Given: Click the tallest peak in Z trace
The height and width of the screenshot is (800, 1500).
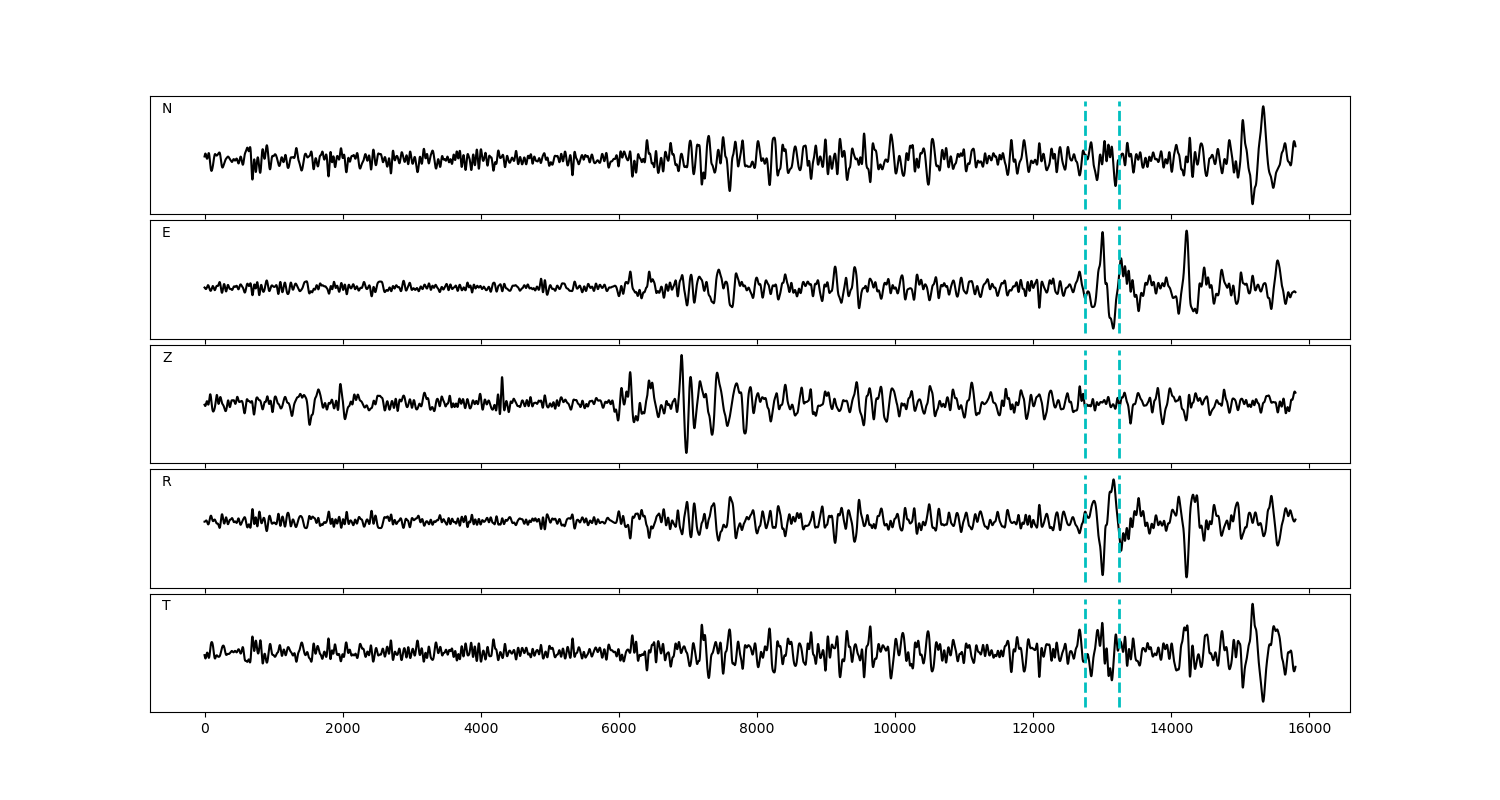Looking at the screenshot, I should pyautogui.click(x=681, y=356).
